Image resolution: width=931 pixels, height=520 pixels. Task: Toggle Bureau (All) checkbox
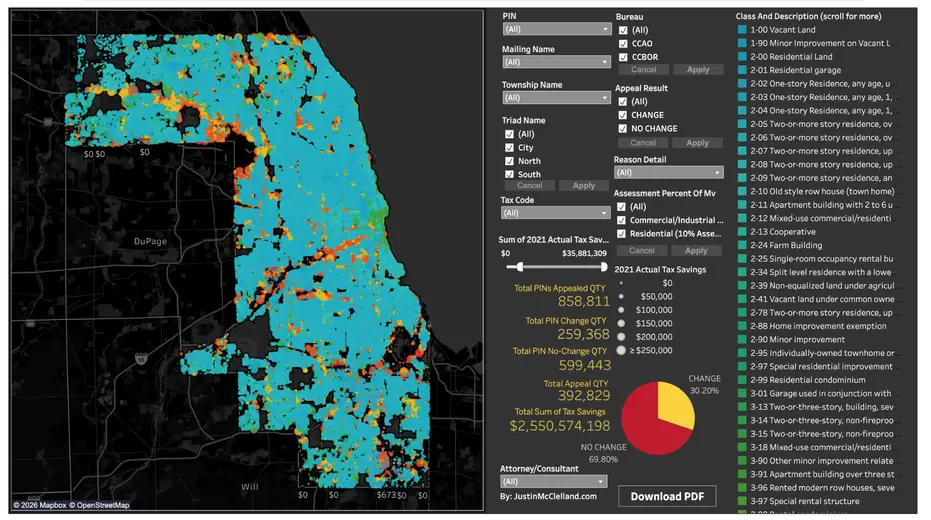pyautogui.click(x=623, y=30)
